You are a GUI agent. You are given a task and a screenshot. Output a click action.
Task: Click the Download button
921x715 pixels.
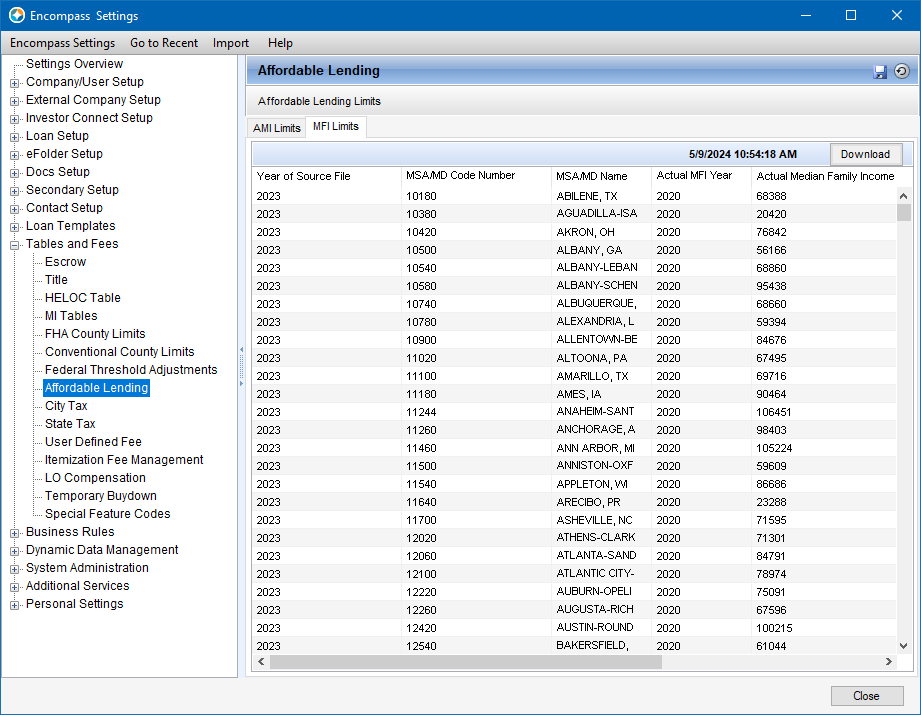(865, 154)
